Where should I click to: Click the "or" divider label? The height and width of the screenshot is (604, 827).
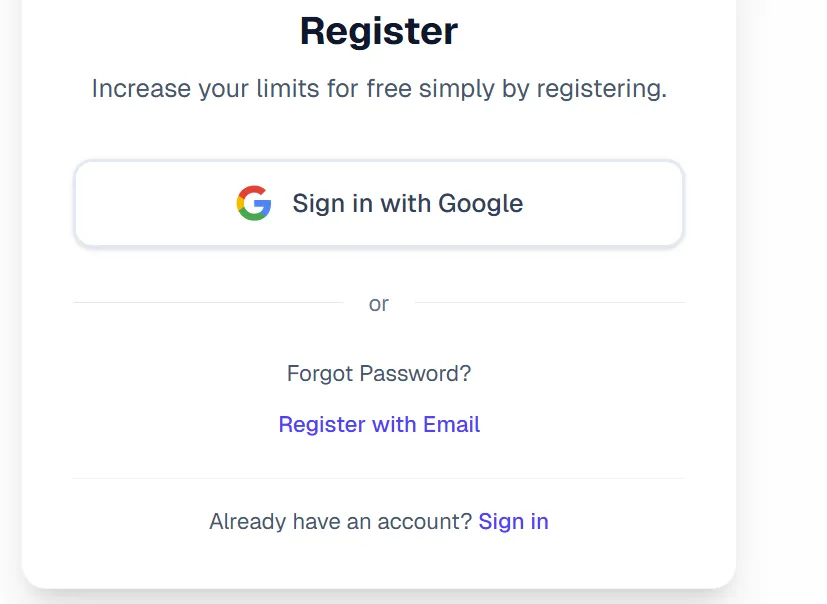coord(378,304)
